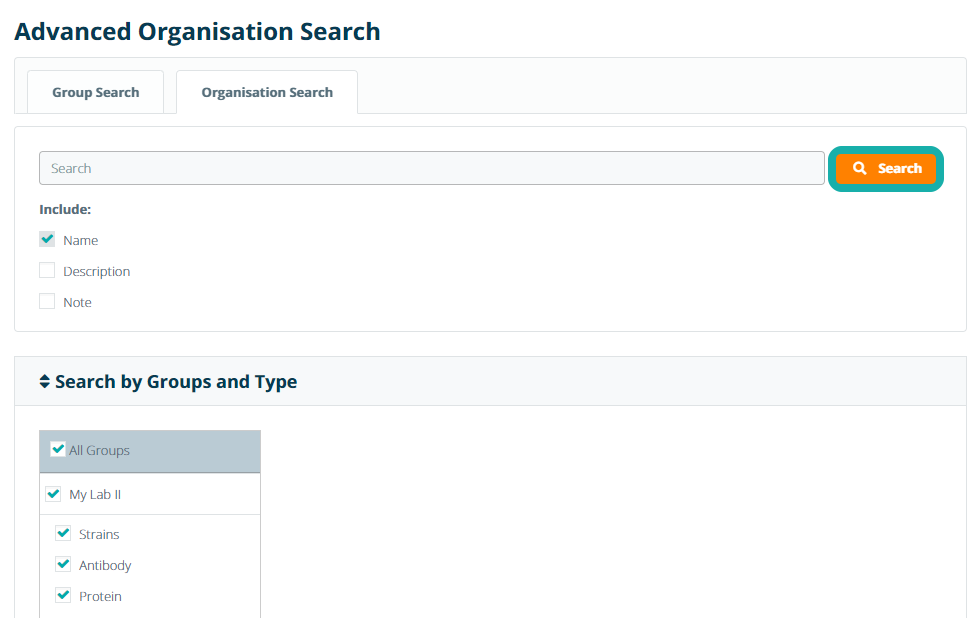The width and height of the screenshot is (975, 618).
Task: Click the Include: label text
Action: tap(65, 210)
